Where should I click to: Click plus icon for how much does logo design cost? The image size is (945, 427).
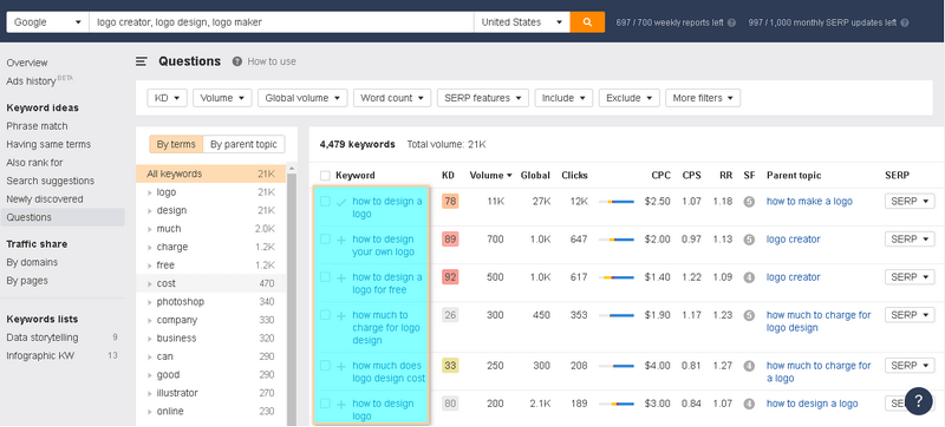point(341,366)
